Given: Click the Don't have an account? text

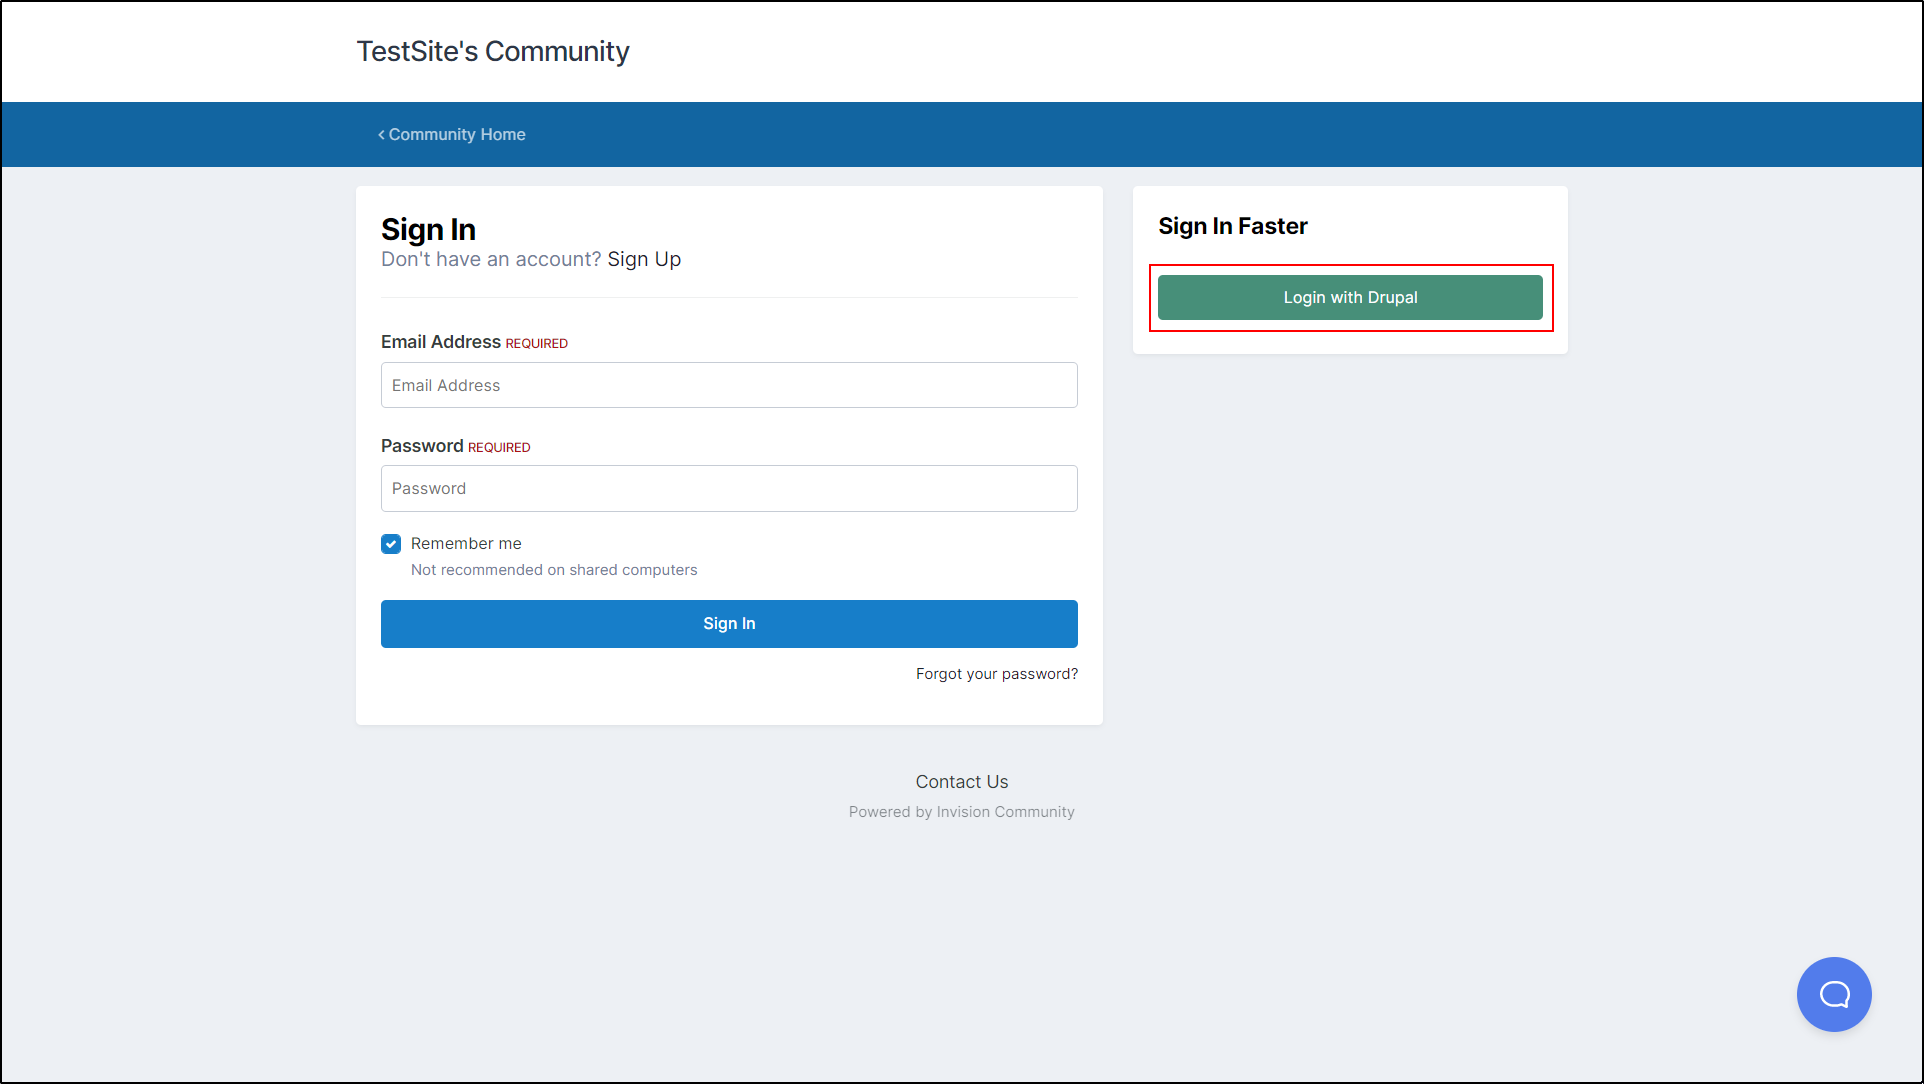Looking at the screenshot, I should [490, 259].
